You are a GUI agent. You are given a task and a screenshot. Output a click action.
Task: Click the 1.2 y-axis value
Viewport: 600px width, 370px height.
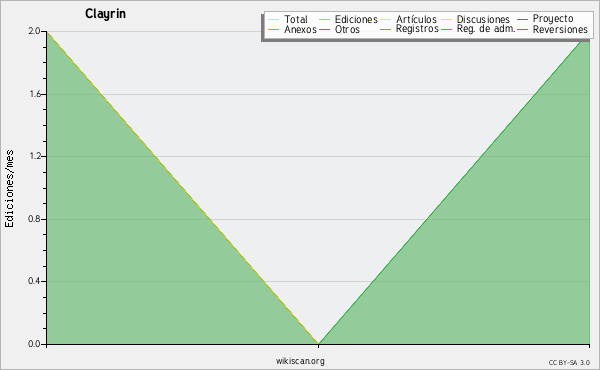click(x=35, y=156)
